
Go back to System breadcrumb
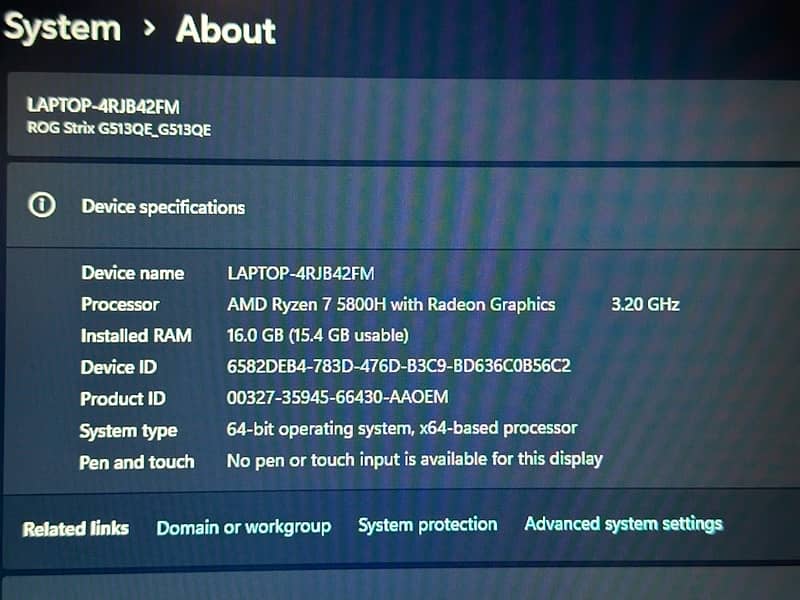click(x=62, y=28)
